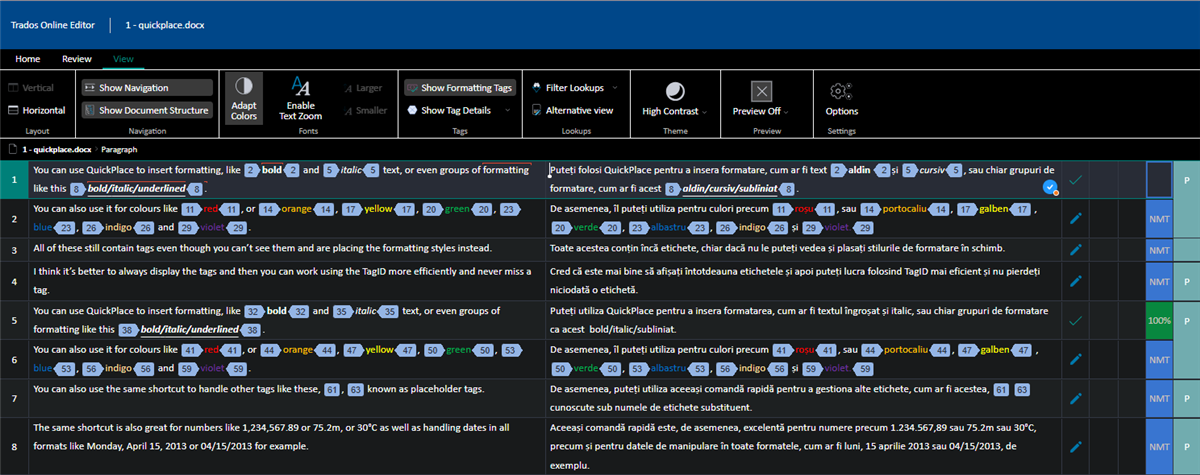Click the Enable Text Zoom icon
1200x475 pixels.
(x=301, y=88)
